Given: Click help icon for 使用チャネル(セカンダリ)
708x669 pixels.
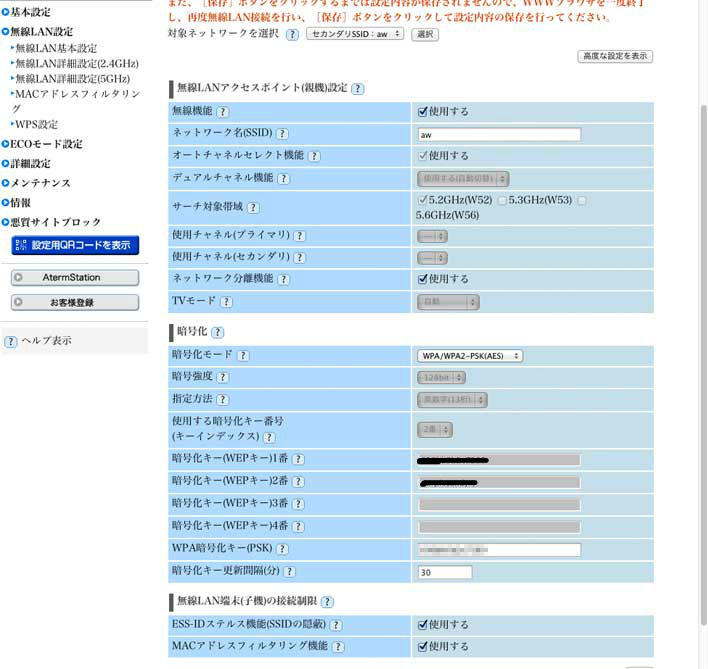Looking at the screenshot, I should coord(300,258).
